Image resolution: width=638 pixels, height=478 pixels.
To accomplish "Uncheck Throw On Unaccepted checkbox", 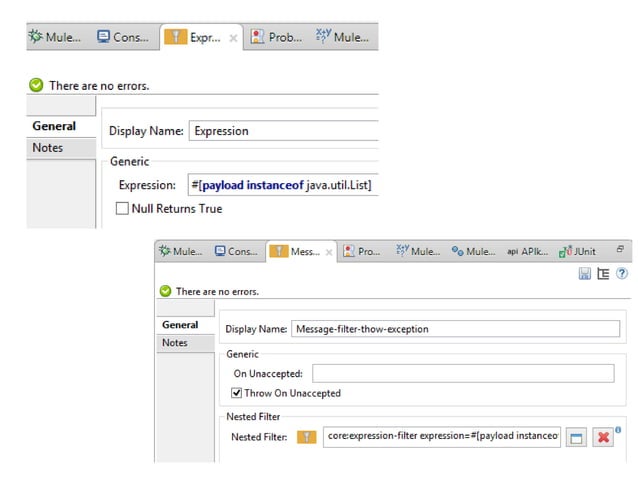I will point(236,393).
